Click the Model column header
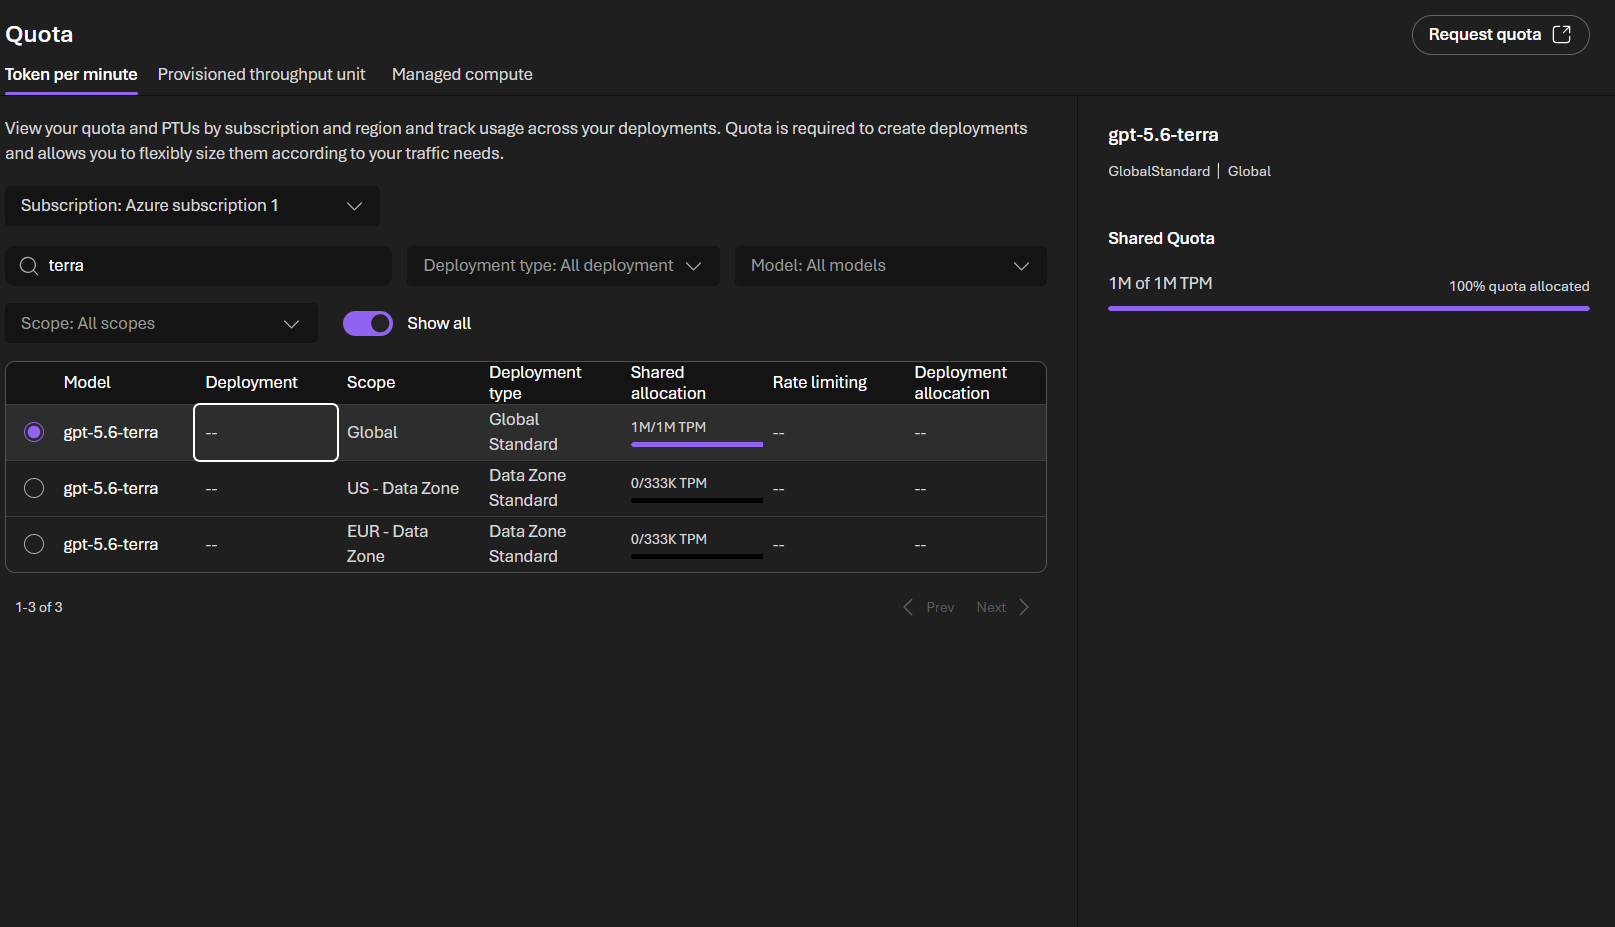Image resolution: width=1615 pixels, height=927 pixels. (x=87, y=382)
